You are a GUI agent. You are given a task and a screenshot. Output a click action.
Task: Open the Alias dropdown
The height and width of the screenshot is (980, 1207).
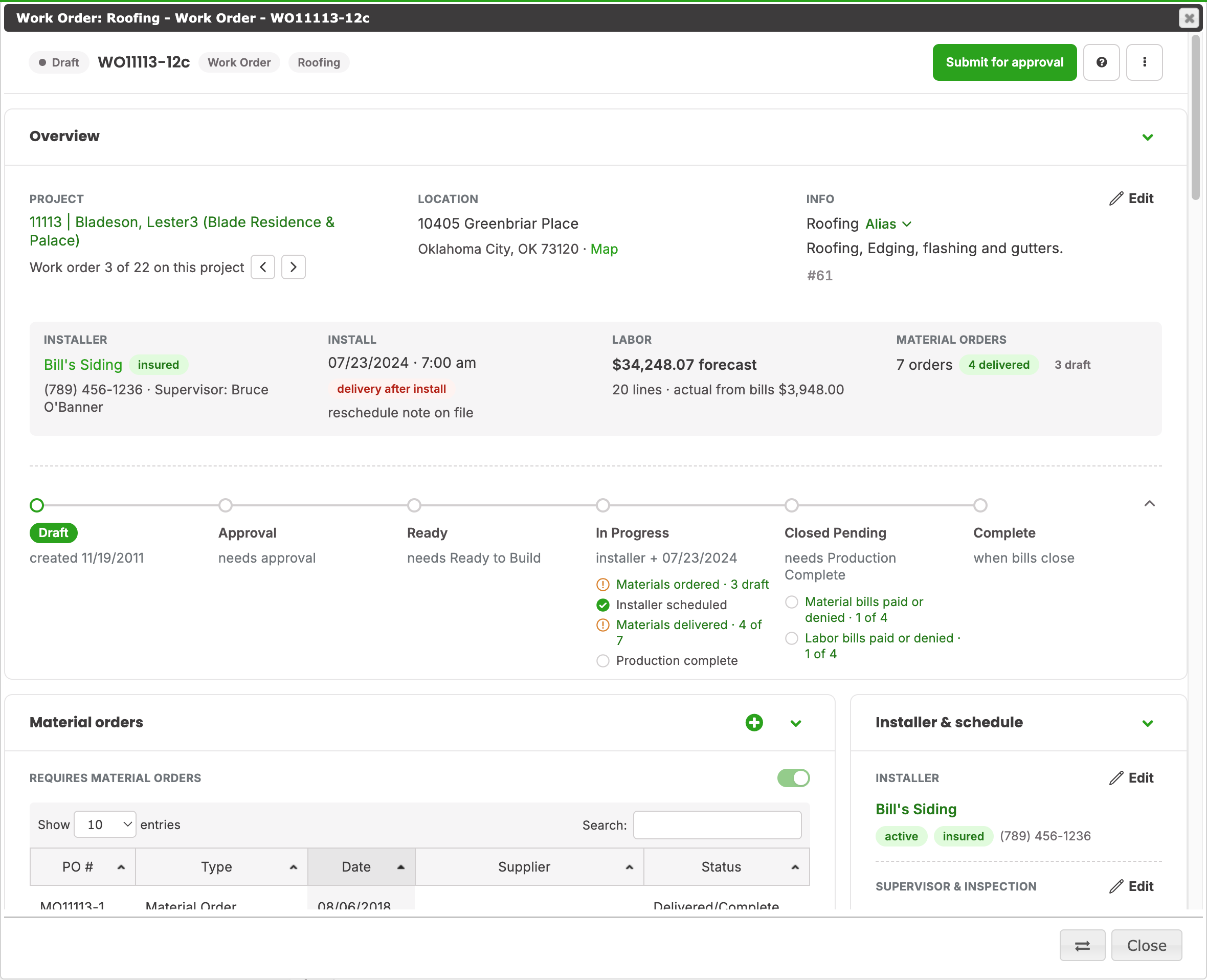click(888, 224)
